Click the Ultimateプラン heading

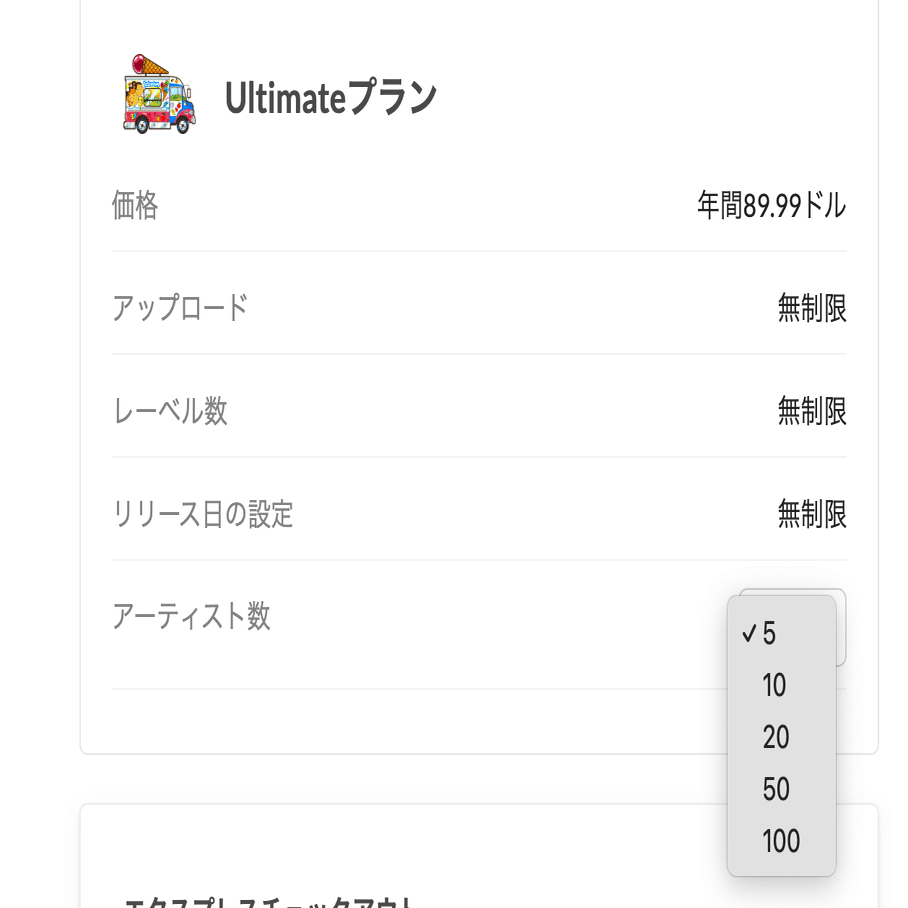(x=330, y=98)
